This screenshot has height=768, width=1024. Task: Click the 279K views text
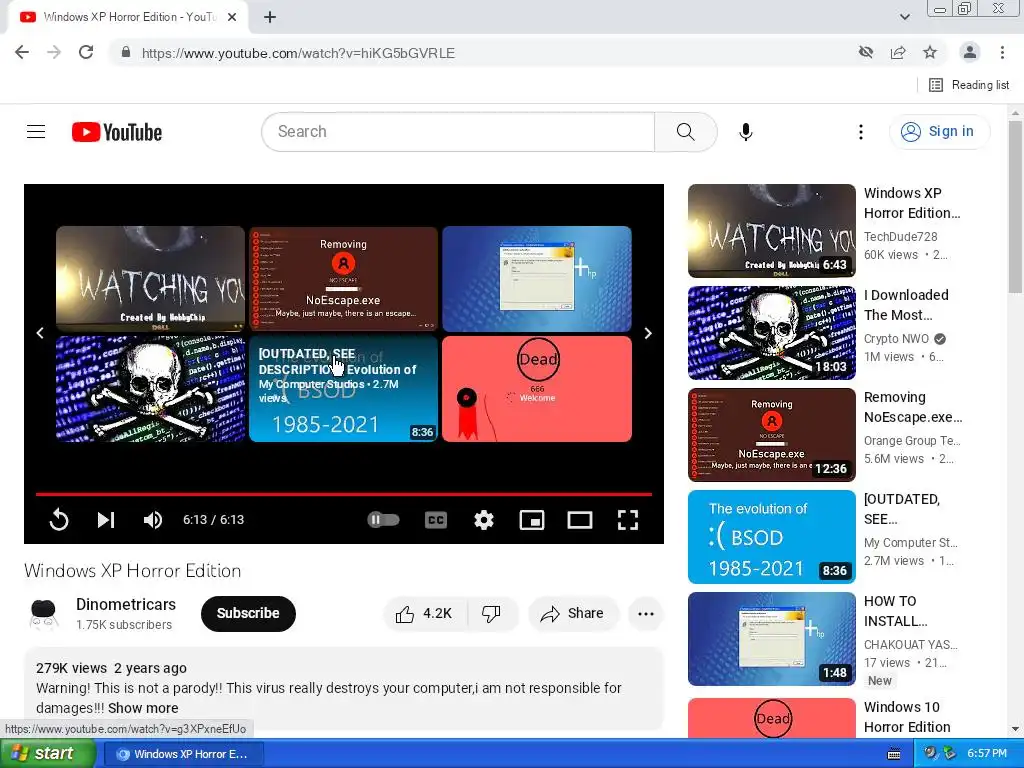click(x=71, y=668)
